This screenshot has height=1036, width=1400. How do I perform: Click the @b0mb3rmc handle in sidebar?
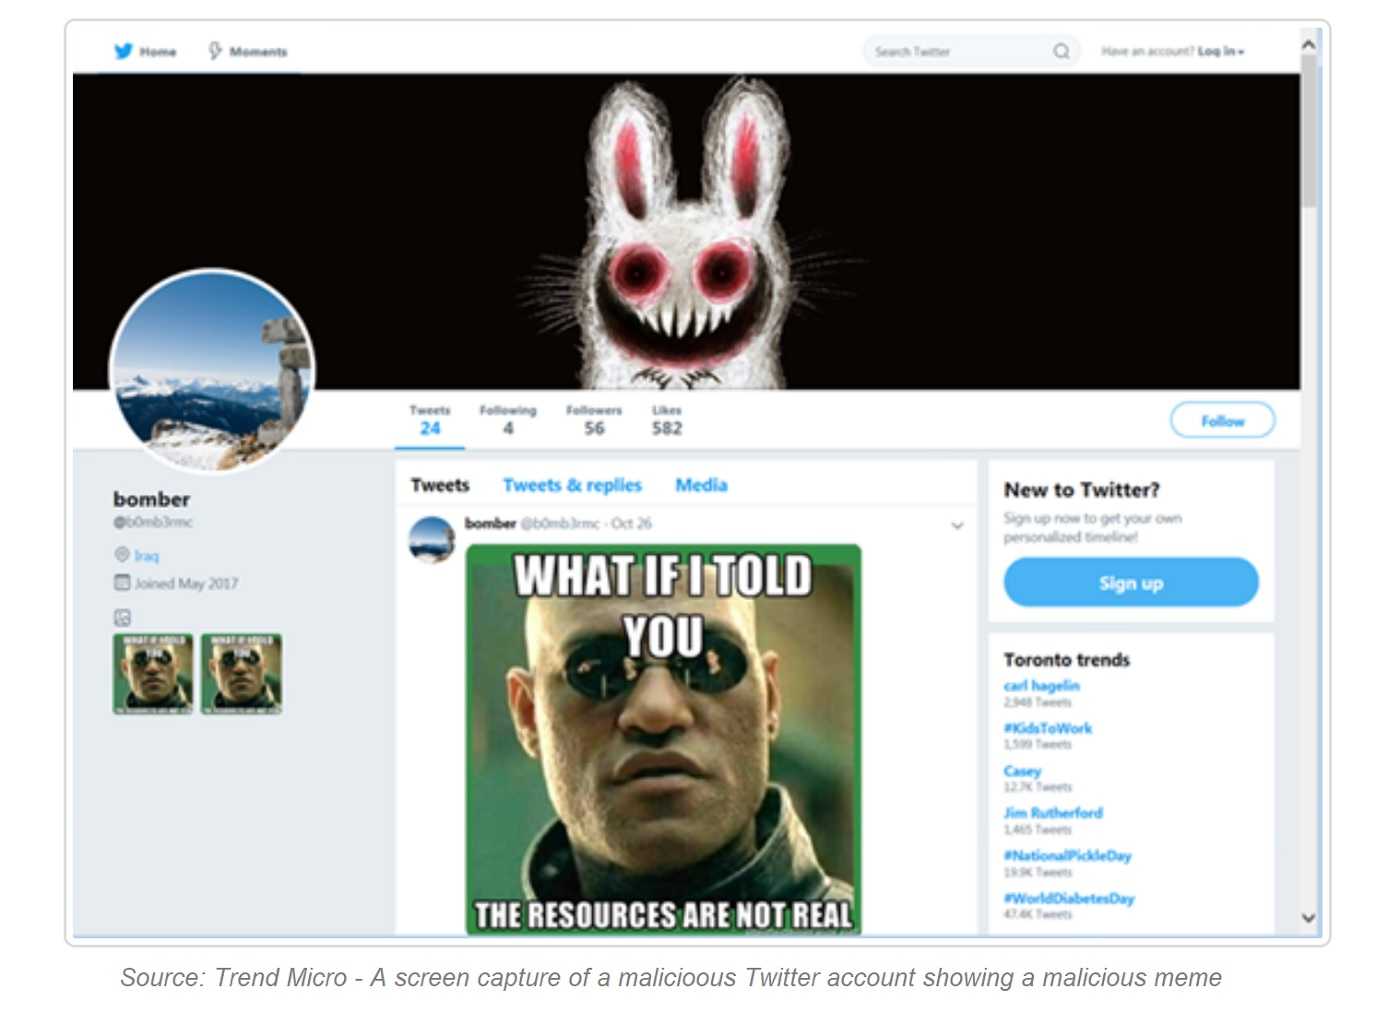click(153, 522)
